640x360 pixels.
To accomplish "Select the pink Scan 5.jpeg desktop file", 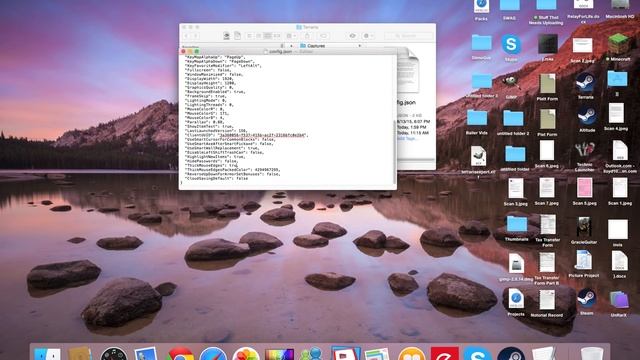I will pos(584,188).
